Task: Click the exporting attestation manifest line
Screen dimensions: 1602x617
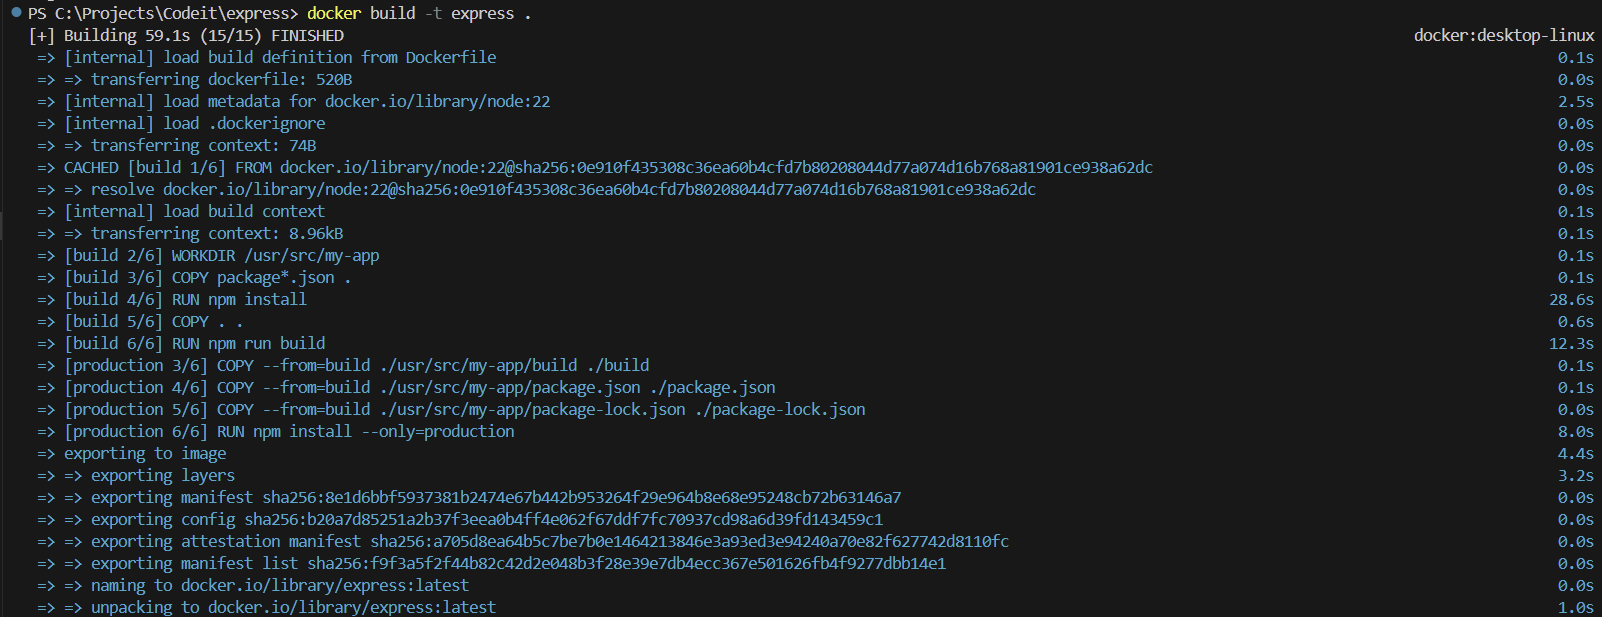Action: point(523,541)
